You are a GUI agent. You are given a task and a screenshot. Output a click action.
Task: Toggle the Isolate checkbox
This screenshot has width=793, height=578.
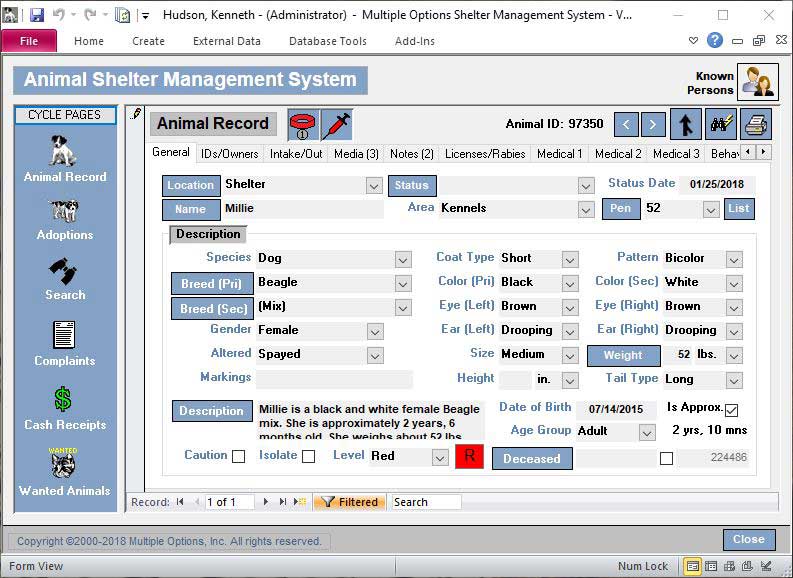(x=309, y=457)
